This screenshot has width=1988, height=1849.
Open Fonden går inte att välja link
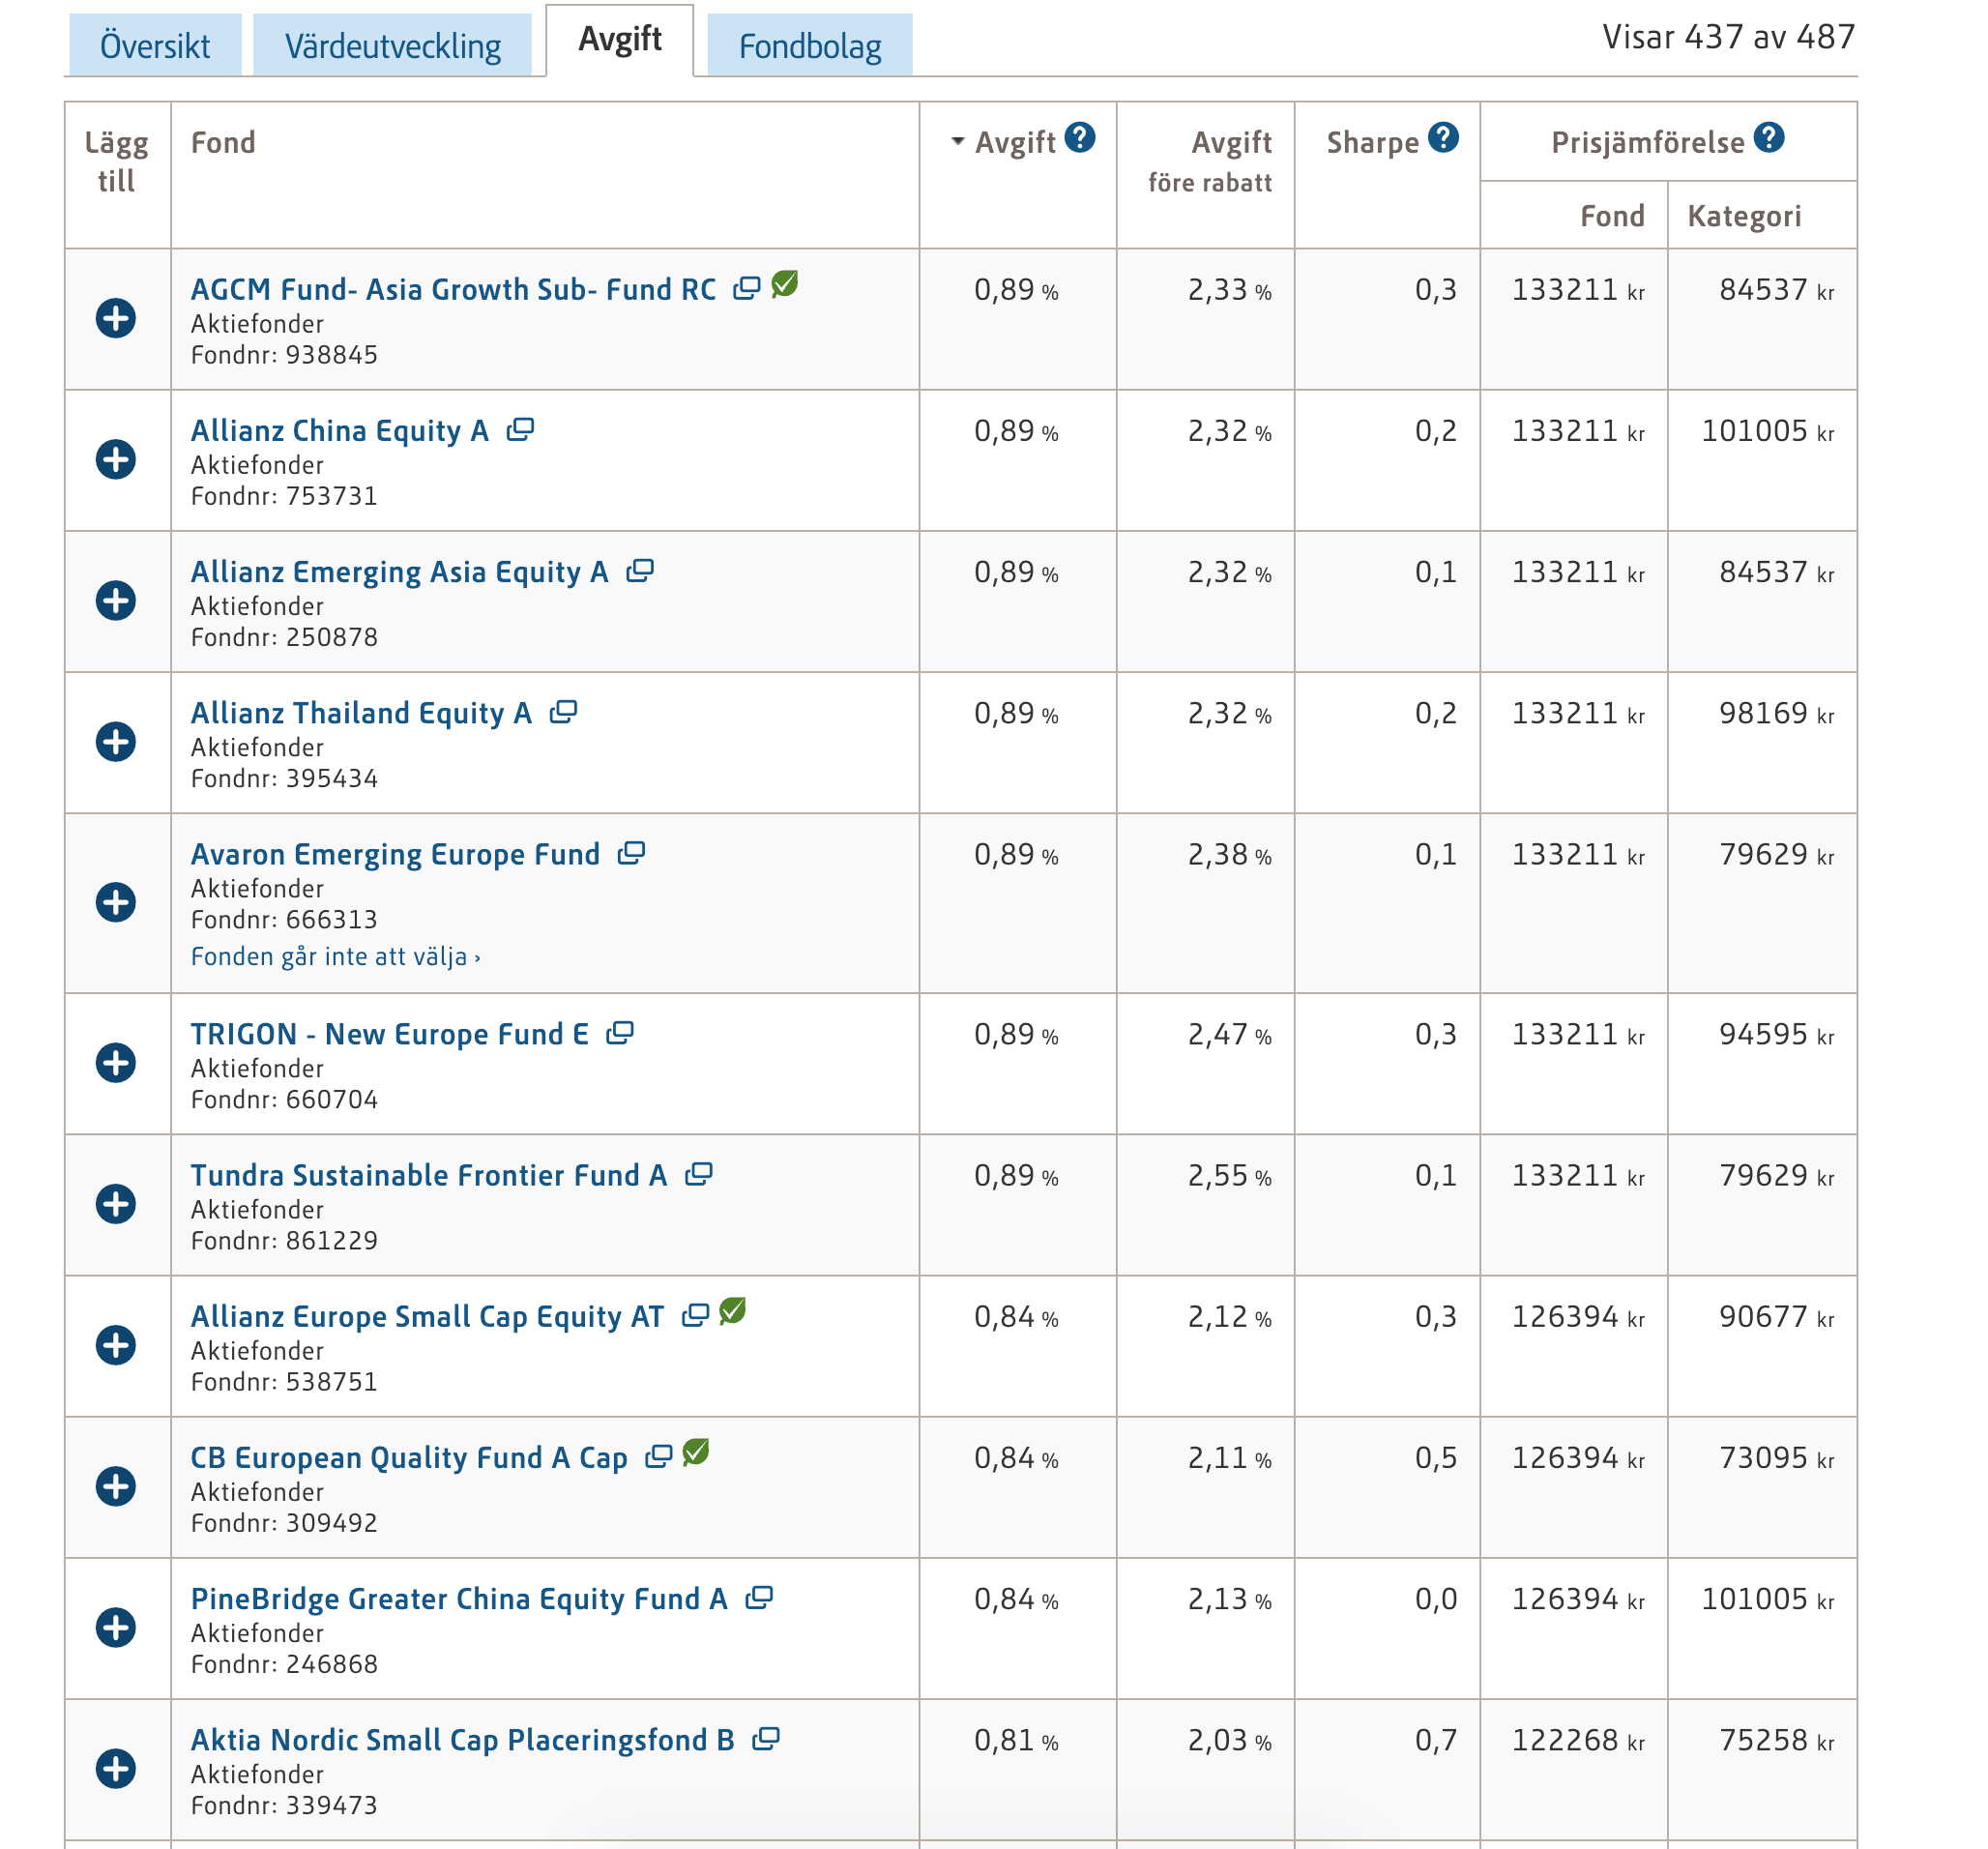(336, 957)
